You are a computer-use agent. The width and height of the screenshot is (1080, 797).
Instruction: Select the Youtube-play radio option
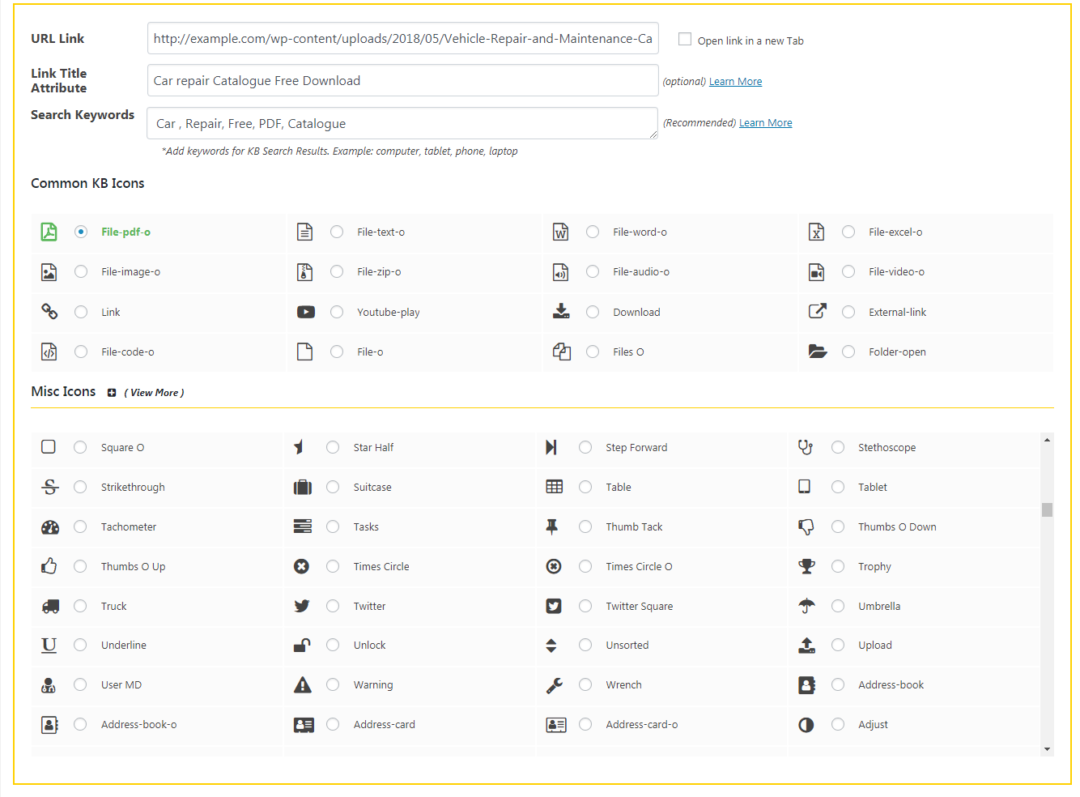point(337,312)
